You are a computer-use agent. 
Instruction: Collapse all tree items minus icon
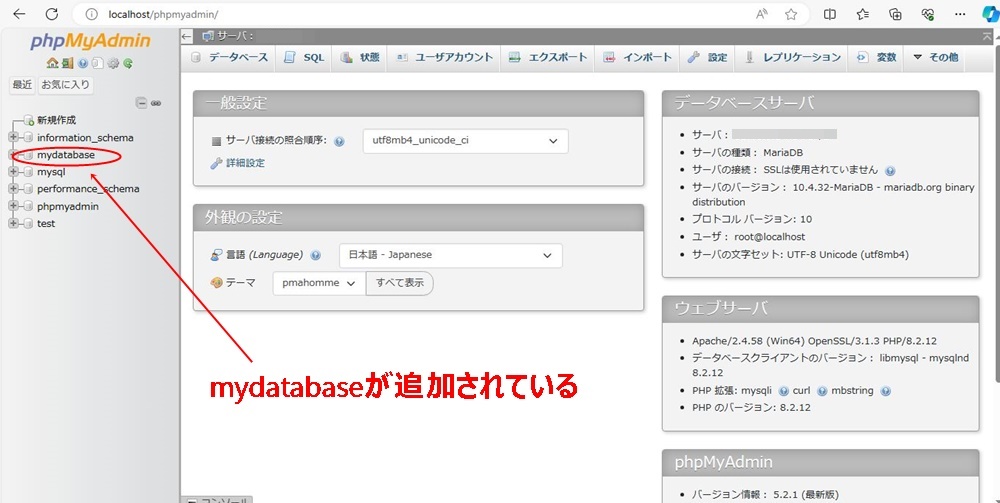[142, 103]
